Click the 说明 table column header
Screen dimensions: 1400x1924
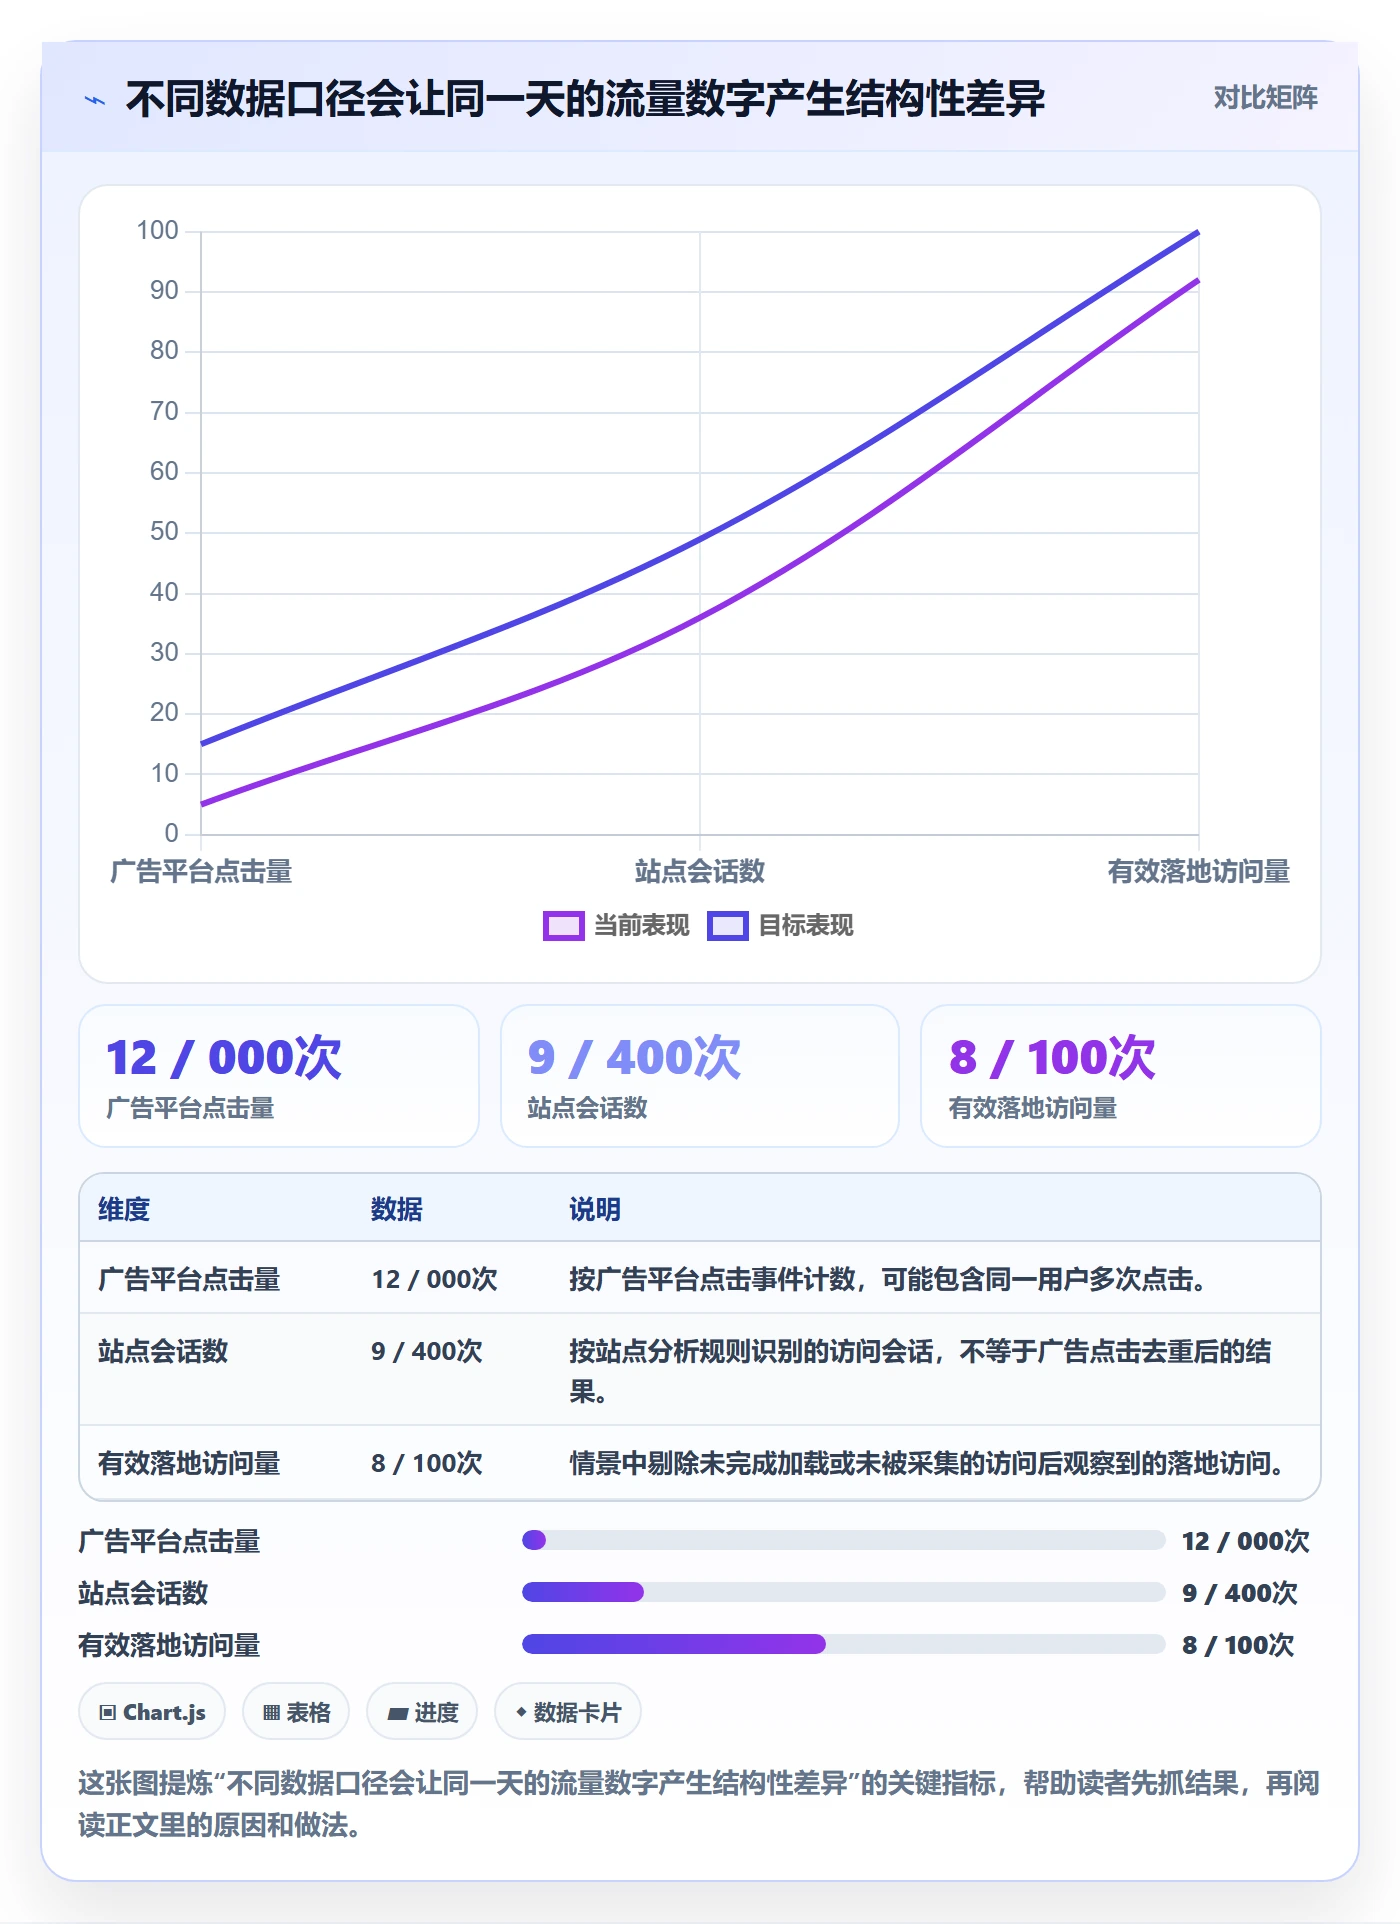(595, 1209)
